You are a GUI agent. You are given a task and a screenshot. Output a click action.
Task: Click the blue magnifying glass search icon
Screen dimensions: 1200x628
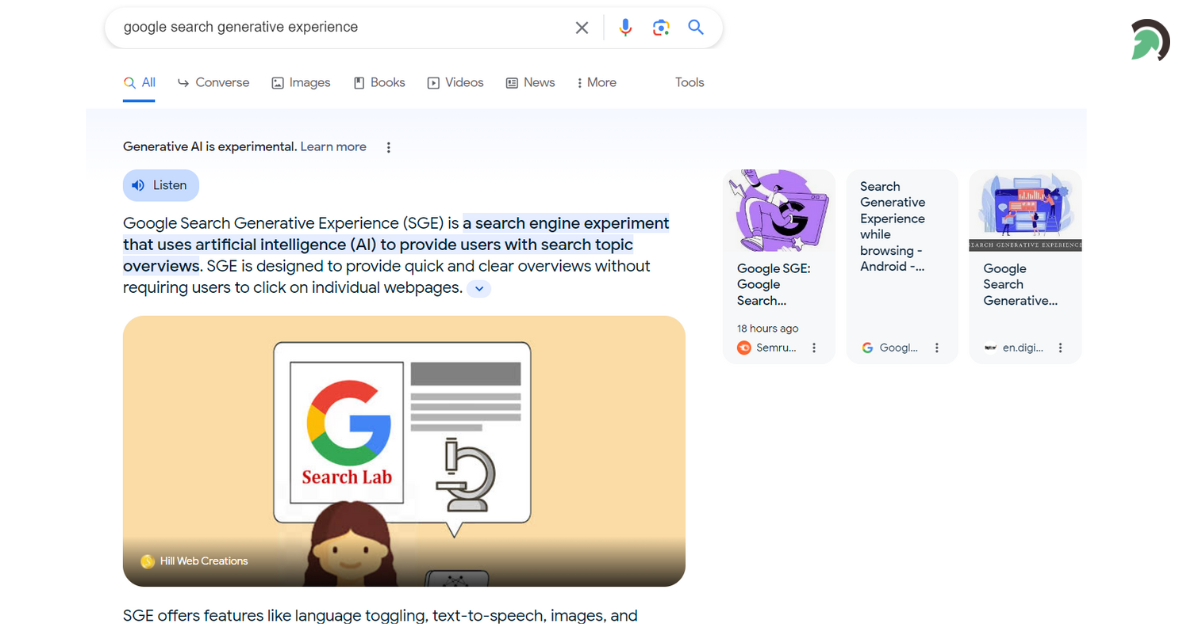[x=696, y=28]
